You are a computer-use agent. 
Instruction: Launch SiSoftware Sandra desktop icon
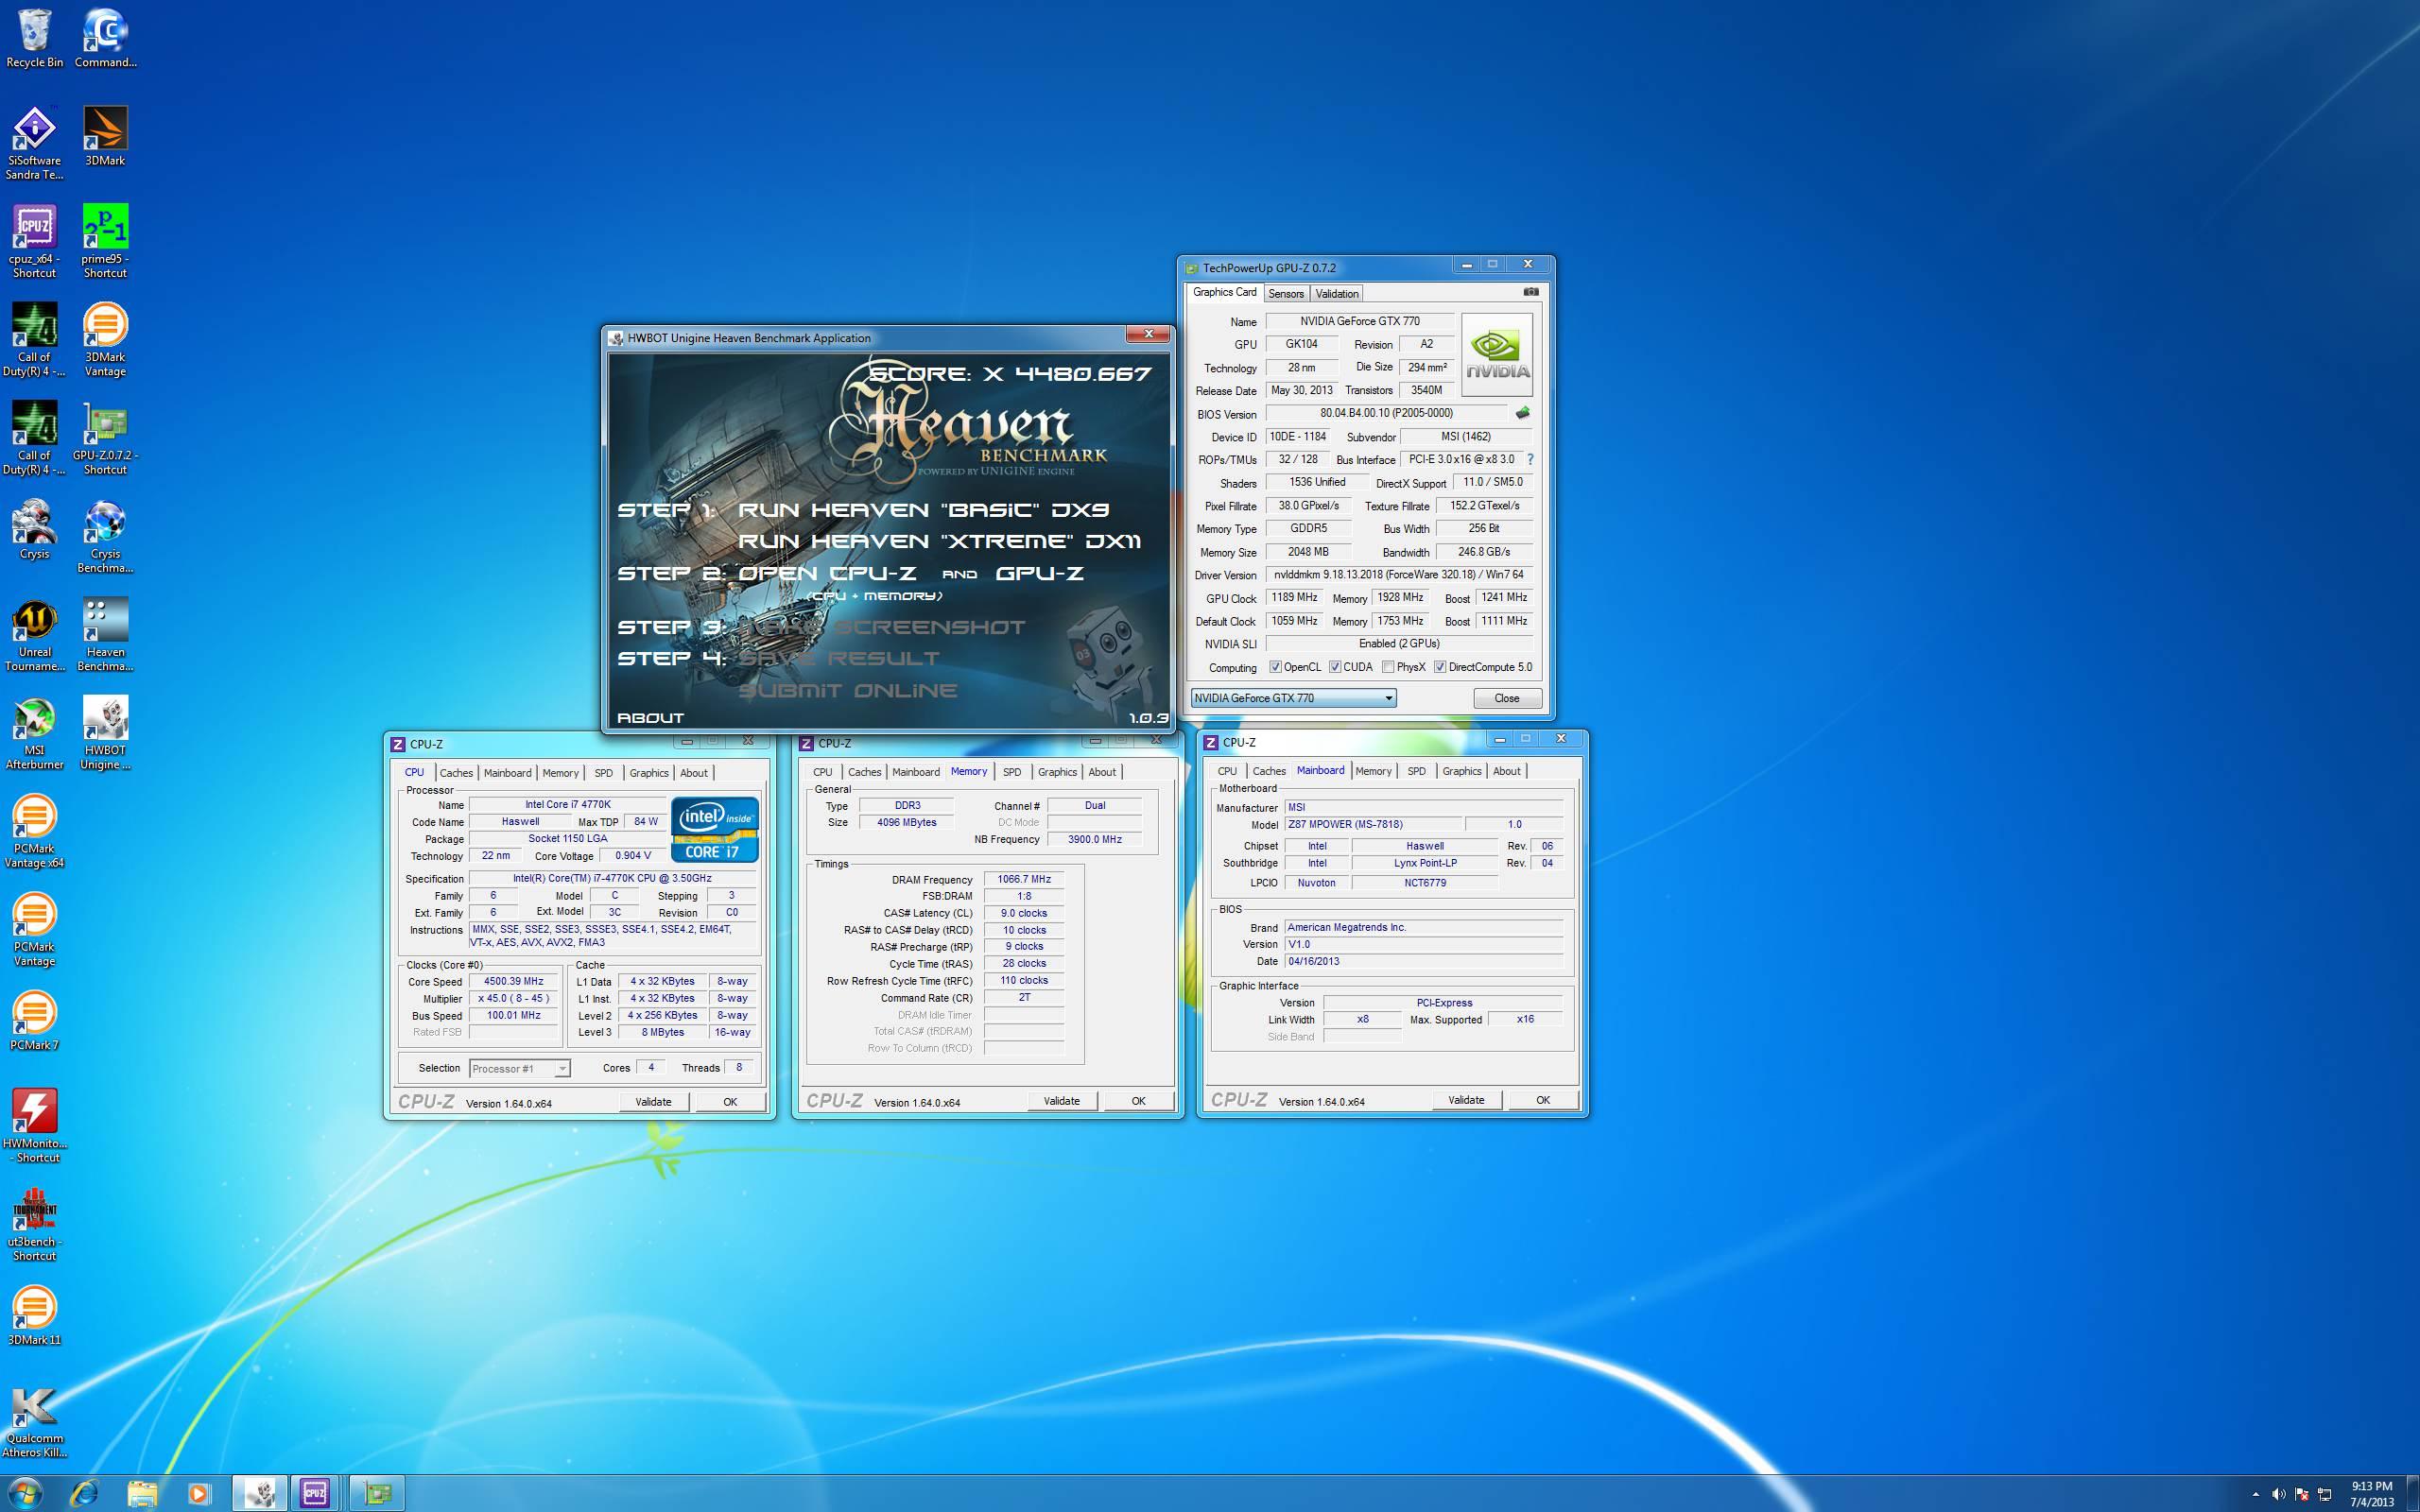tap(34, 143)
